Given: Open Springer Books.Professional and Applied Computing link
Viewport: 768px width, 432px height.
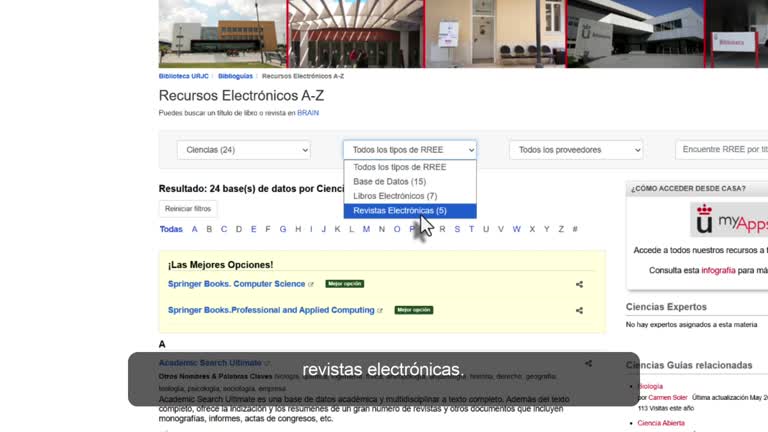Looking at the screenshot, I should (271, 310).
